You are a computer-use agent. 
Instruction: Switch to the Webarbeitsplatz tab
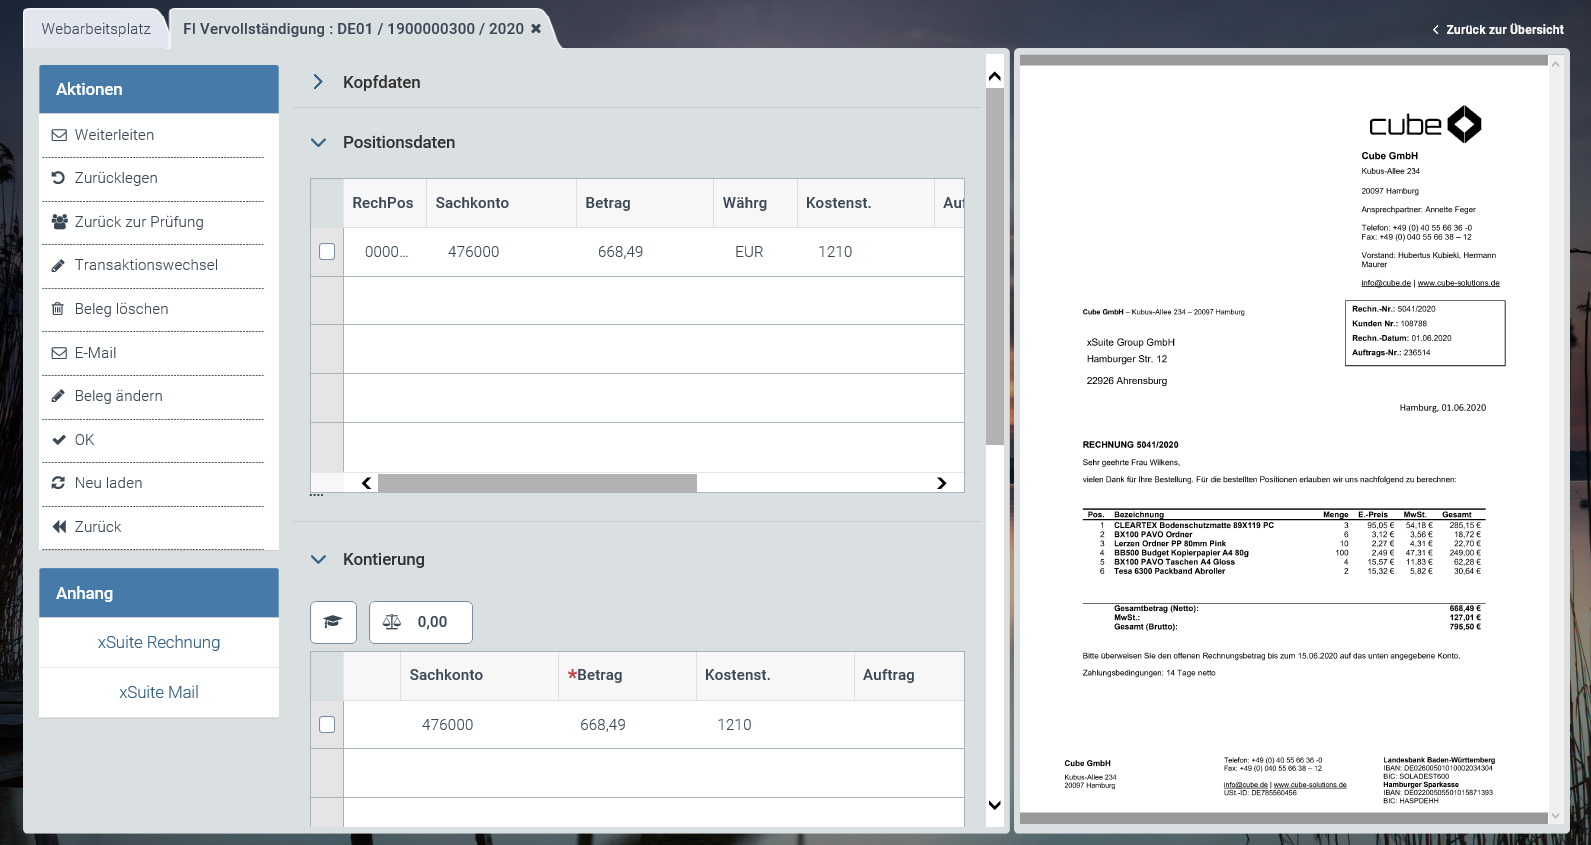coord(96,29)
